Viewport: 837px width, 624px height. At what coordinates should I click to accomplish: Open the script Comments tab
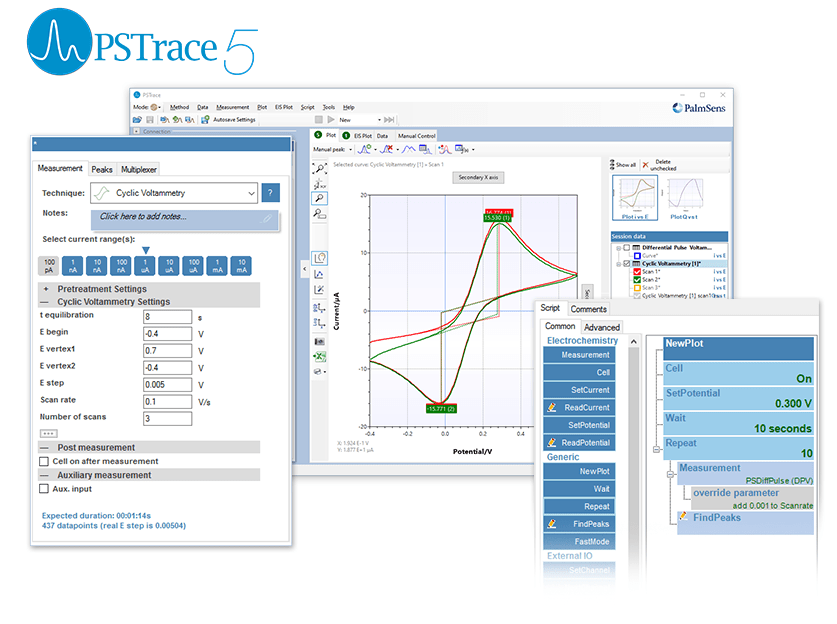588,310
